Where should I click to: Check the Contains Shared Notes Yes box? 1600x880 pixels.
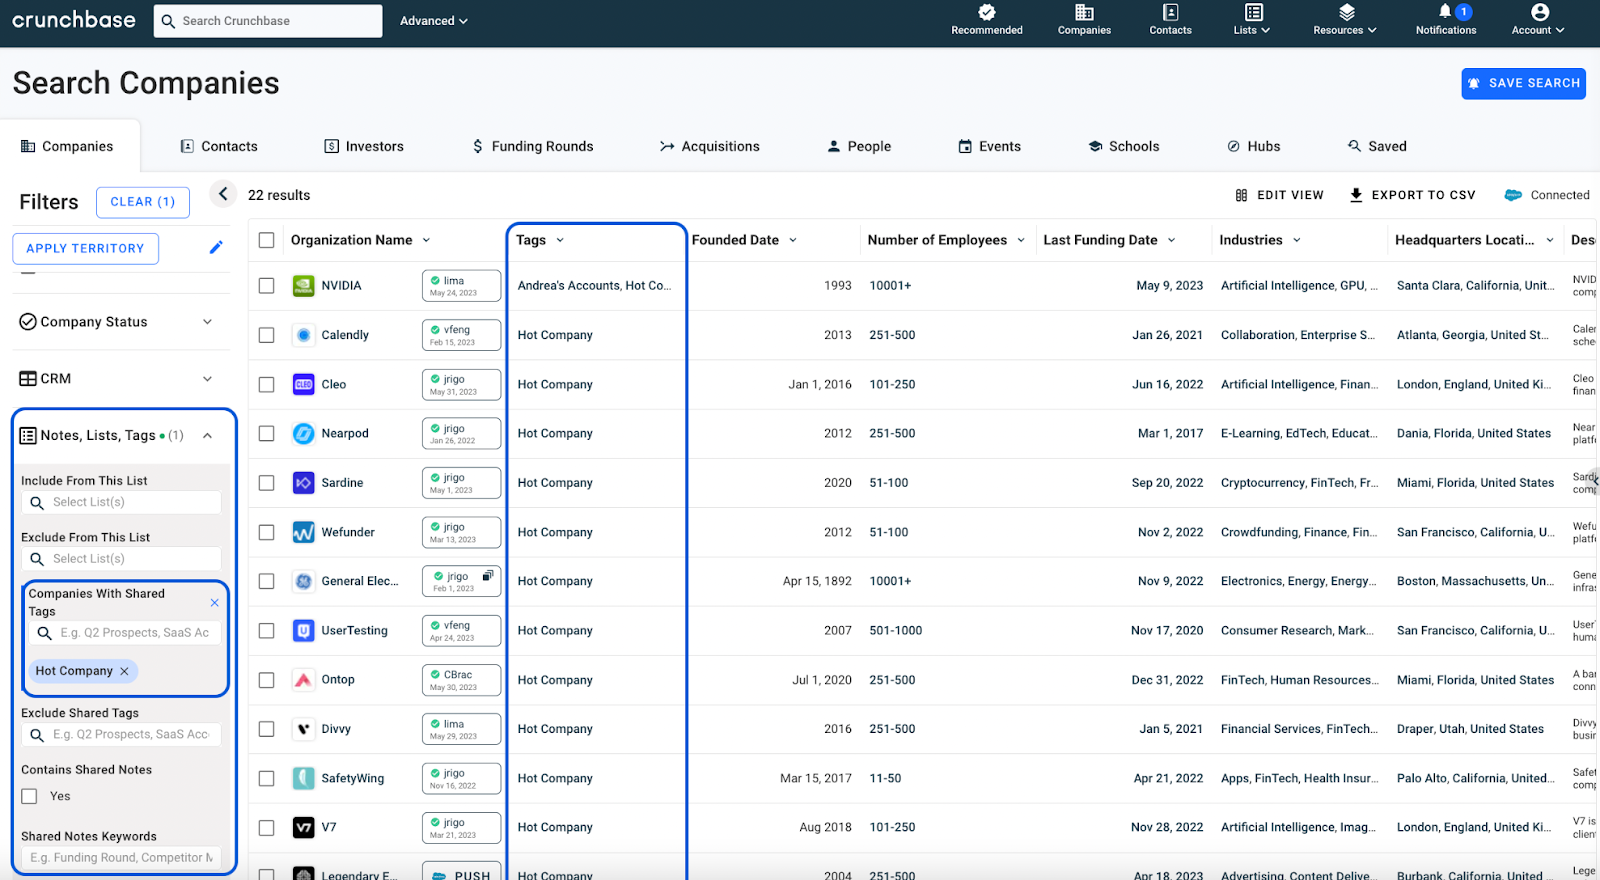click(30, 796)
